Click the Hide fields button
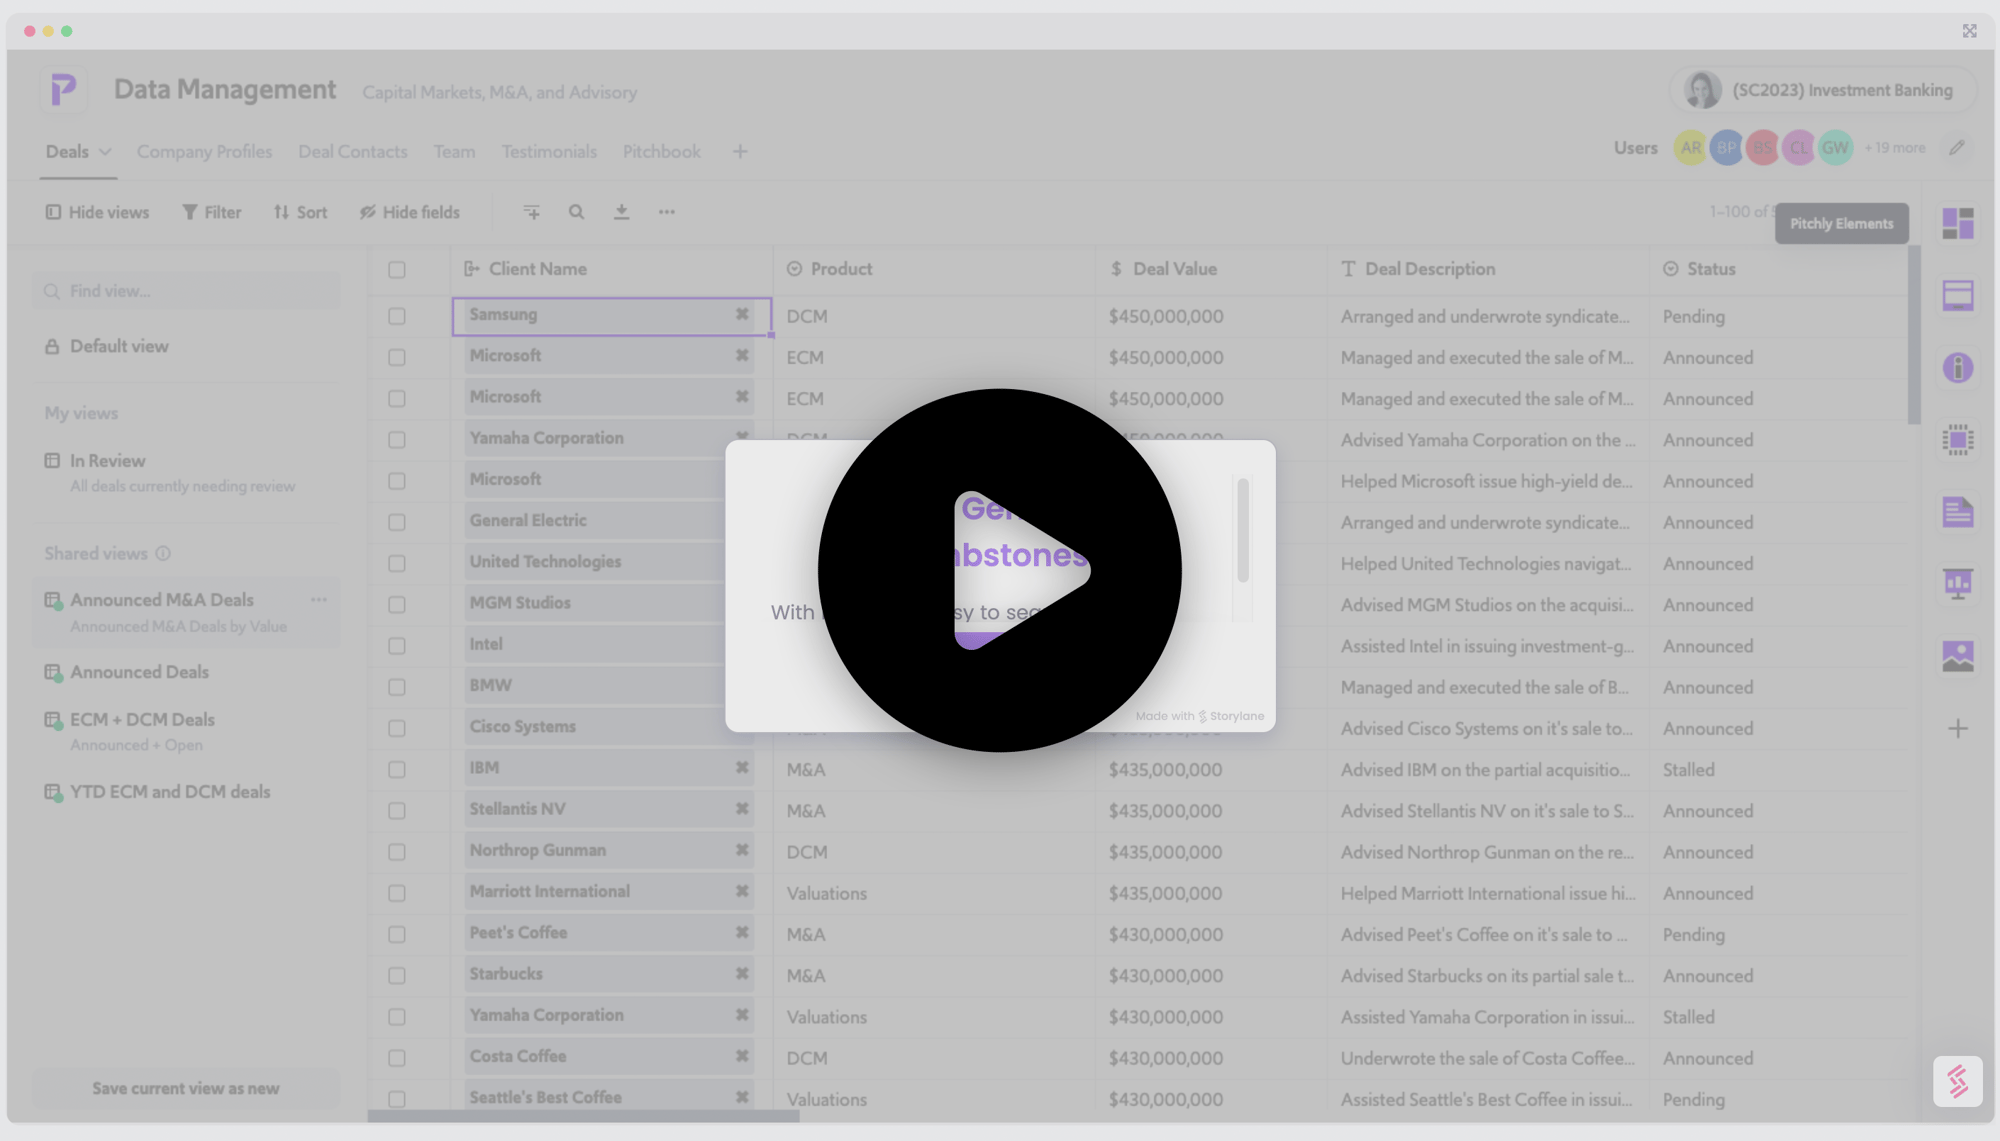This screenshot has width=2000, height=1141. point(410,212)
